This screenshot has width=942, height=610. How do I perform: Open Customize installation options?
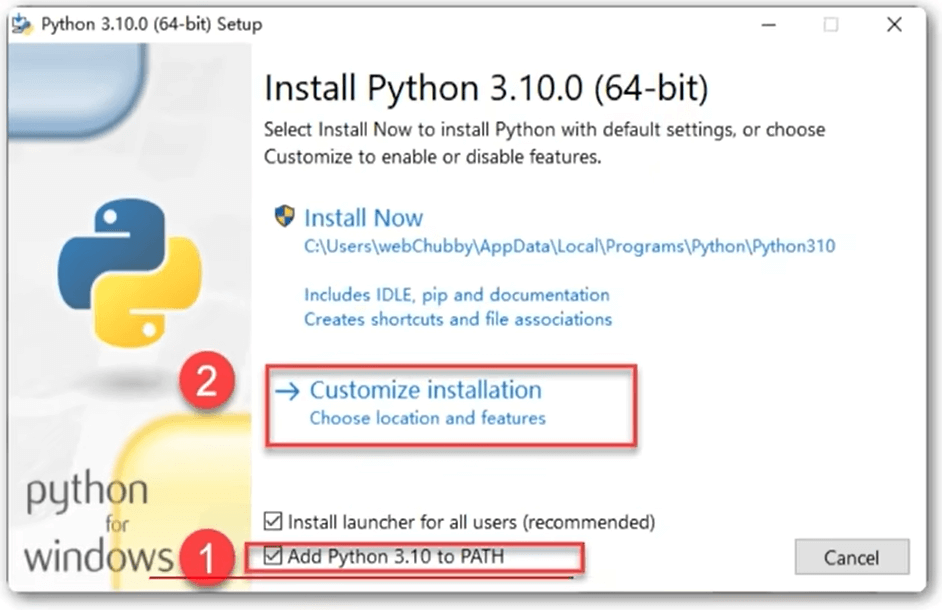425,390
